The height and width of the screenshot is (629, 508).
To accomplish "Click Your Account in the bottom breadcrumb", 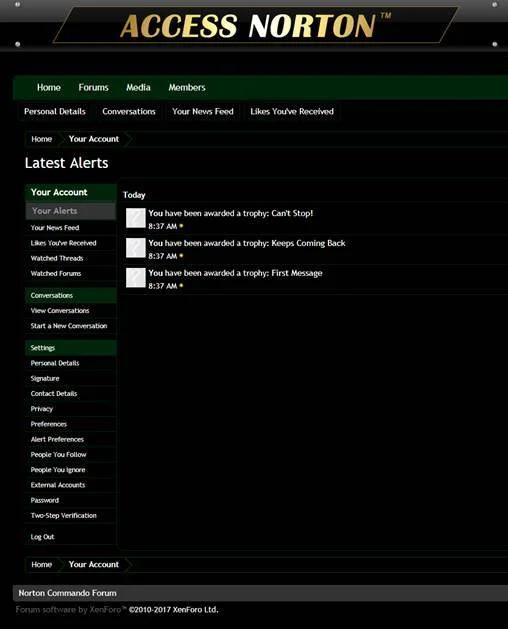I will point(94,565).
